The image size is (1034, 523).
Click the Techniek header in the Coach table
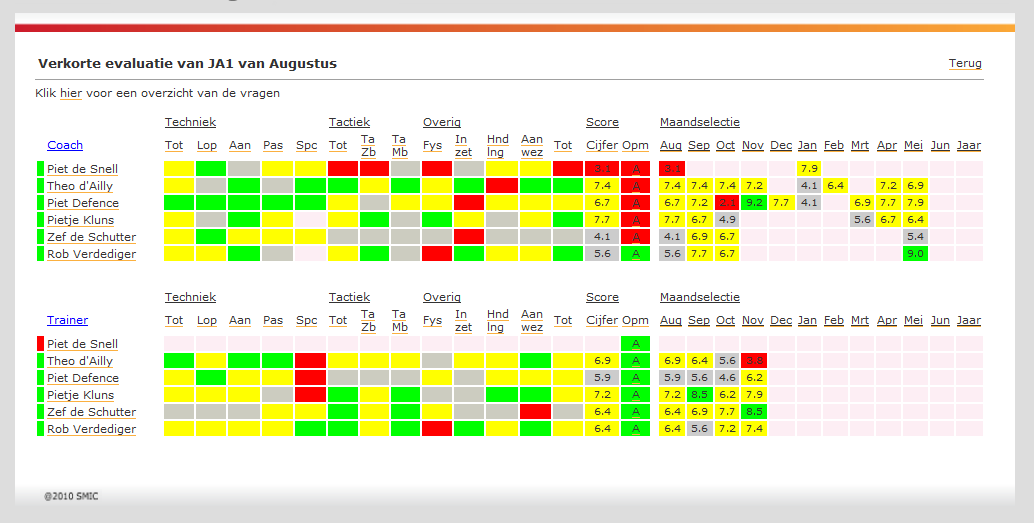click(x=190, y=122)
